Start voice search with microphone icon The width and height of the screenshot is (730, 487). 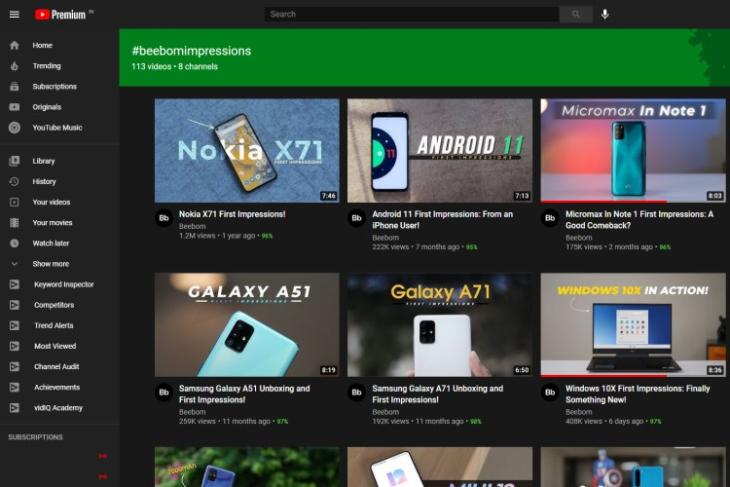605,14
